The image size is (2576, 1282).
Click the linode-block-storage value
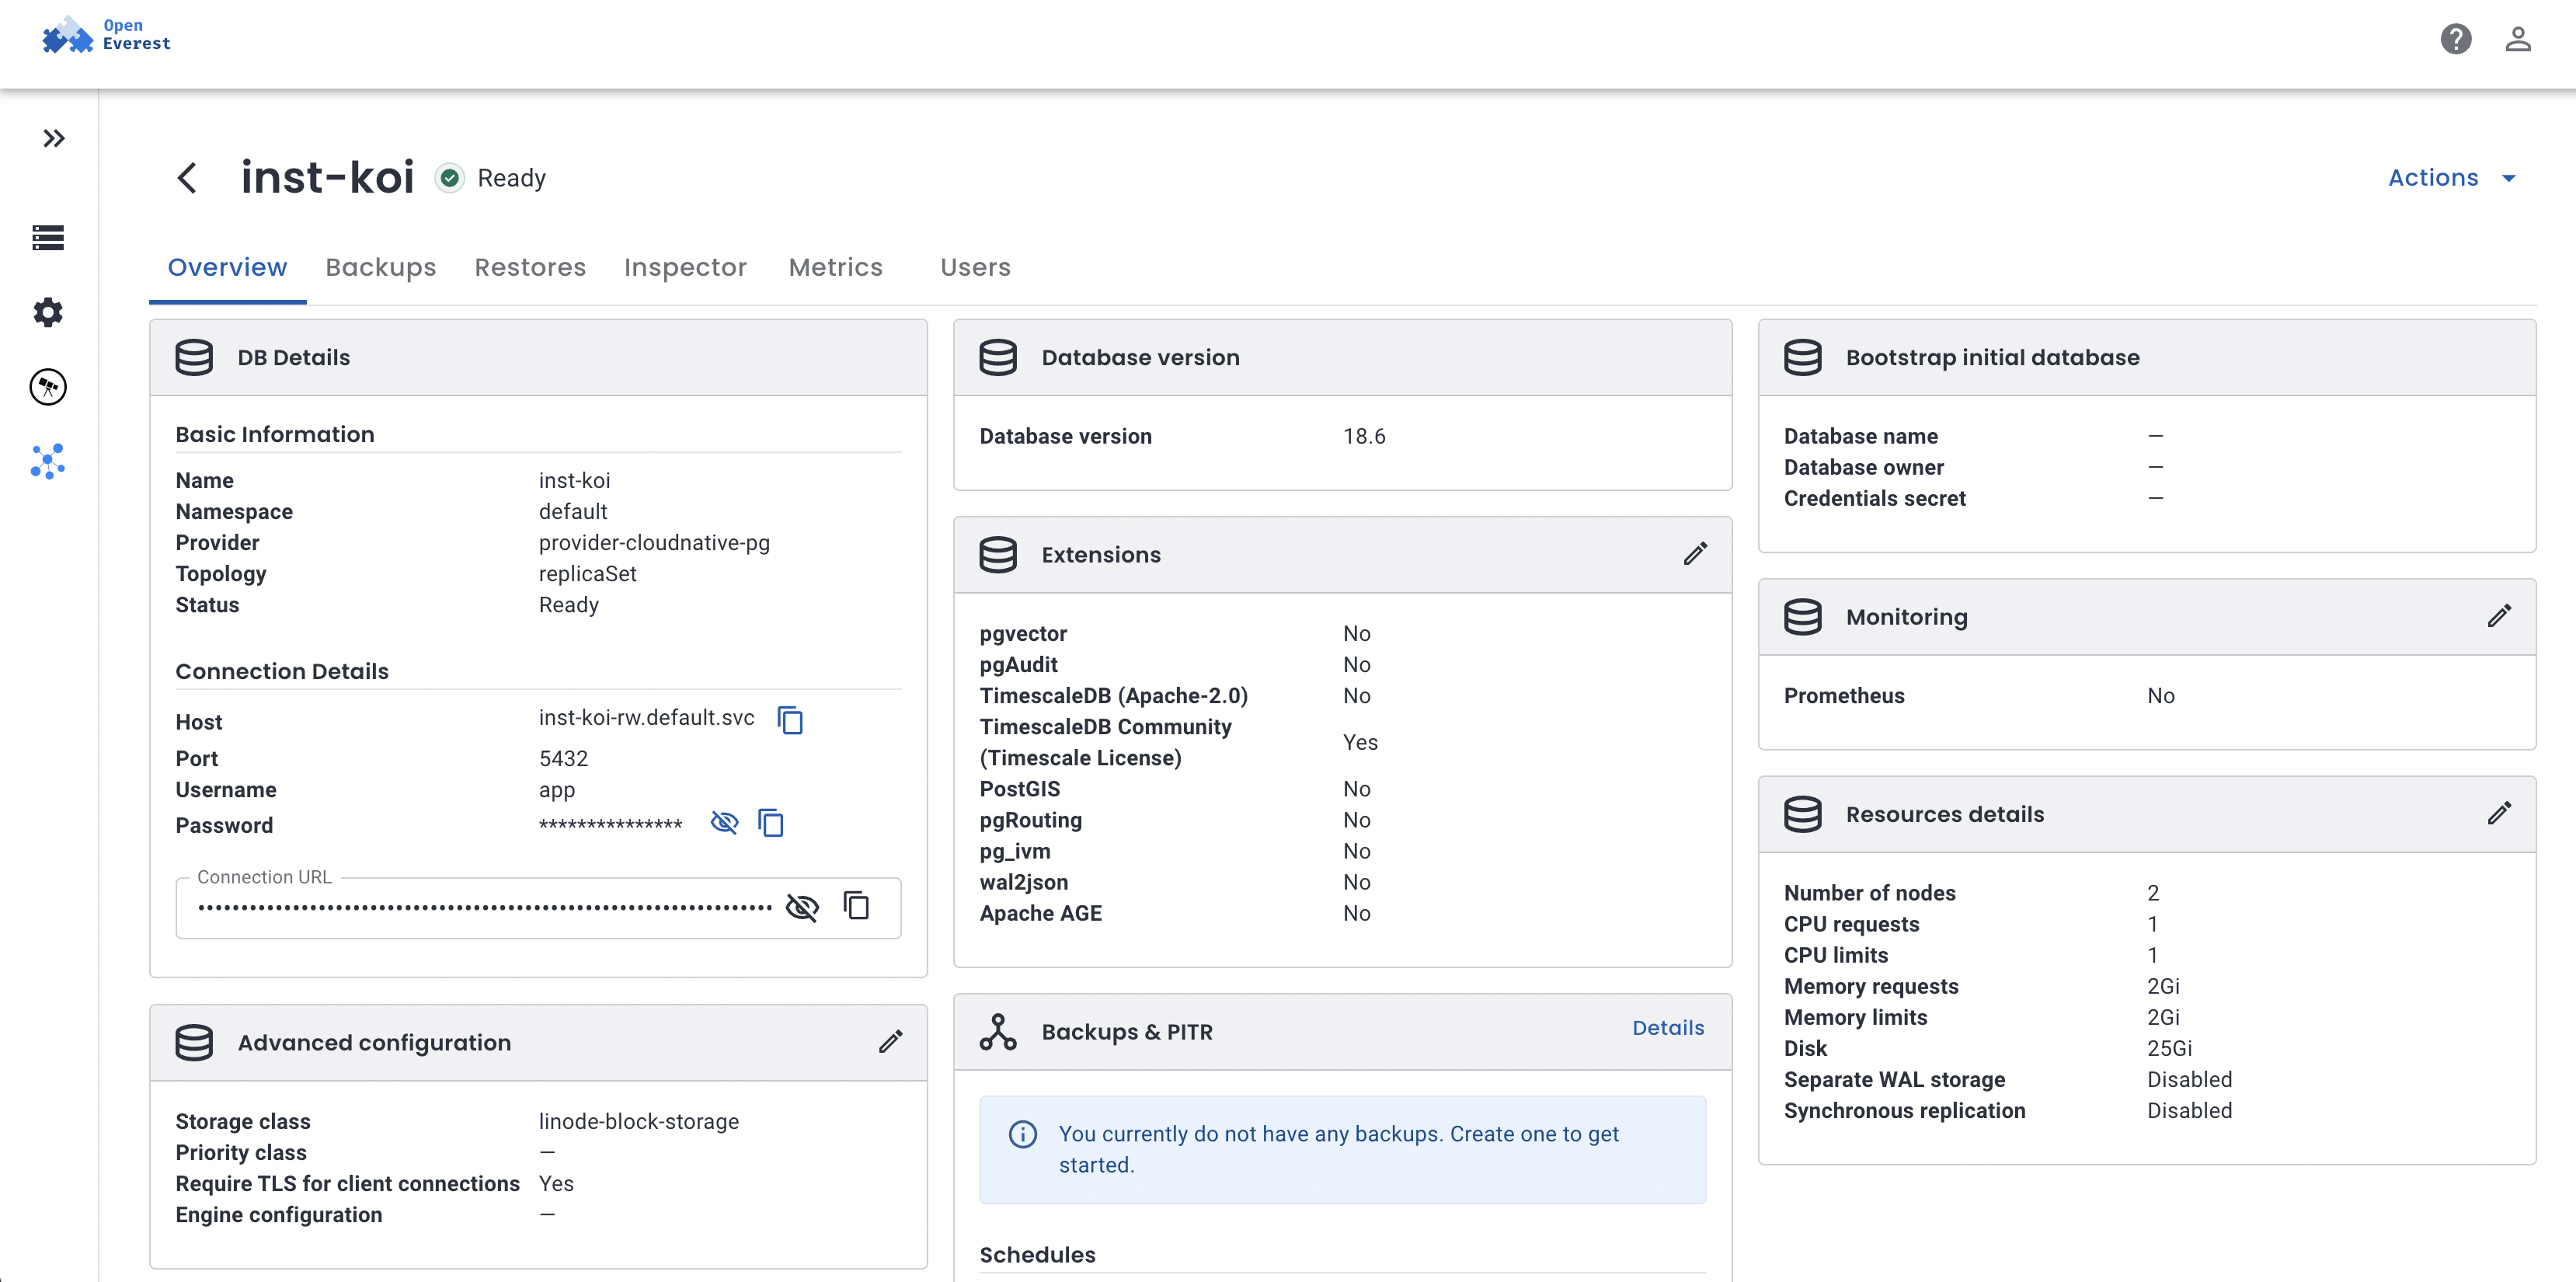click(x=639, y=1121)
